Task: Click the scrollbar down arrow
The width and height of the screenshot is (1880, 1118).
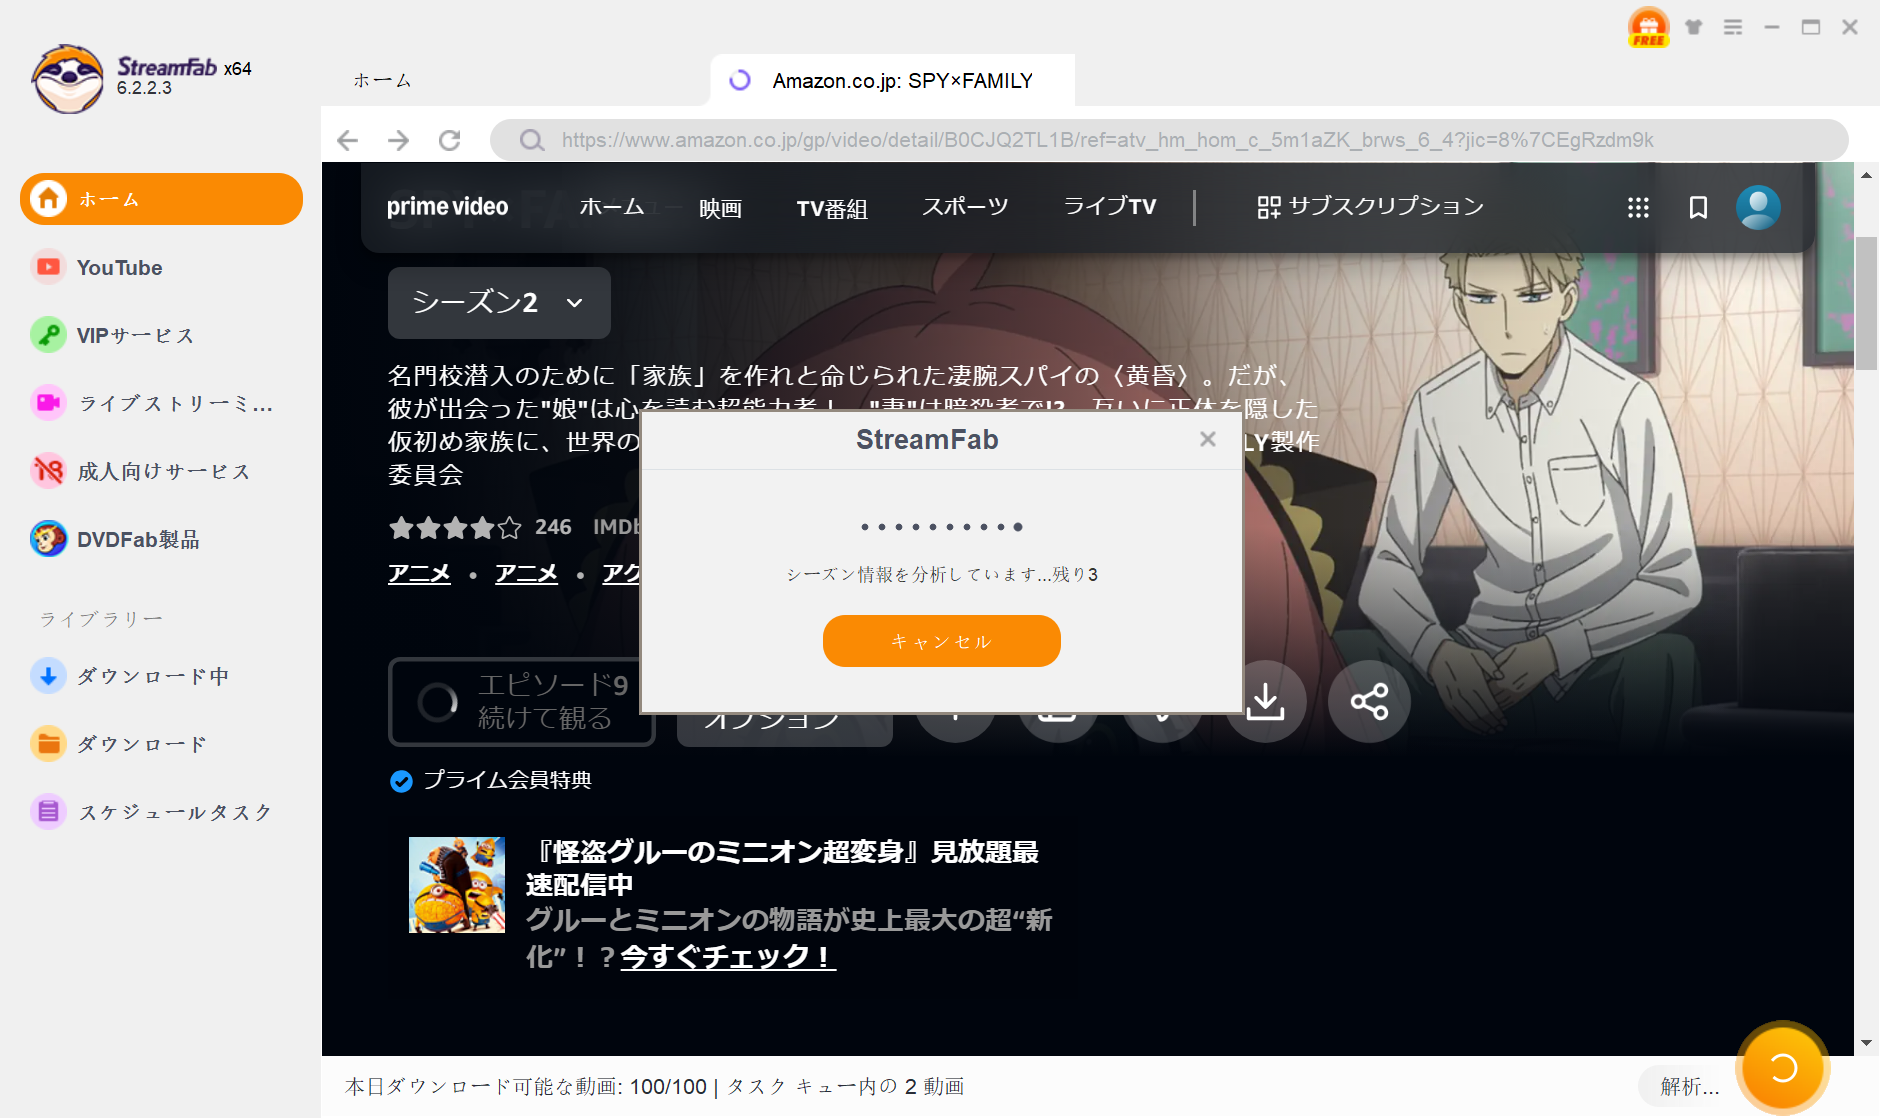Action: tap(1866, 1043)
